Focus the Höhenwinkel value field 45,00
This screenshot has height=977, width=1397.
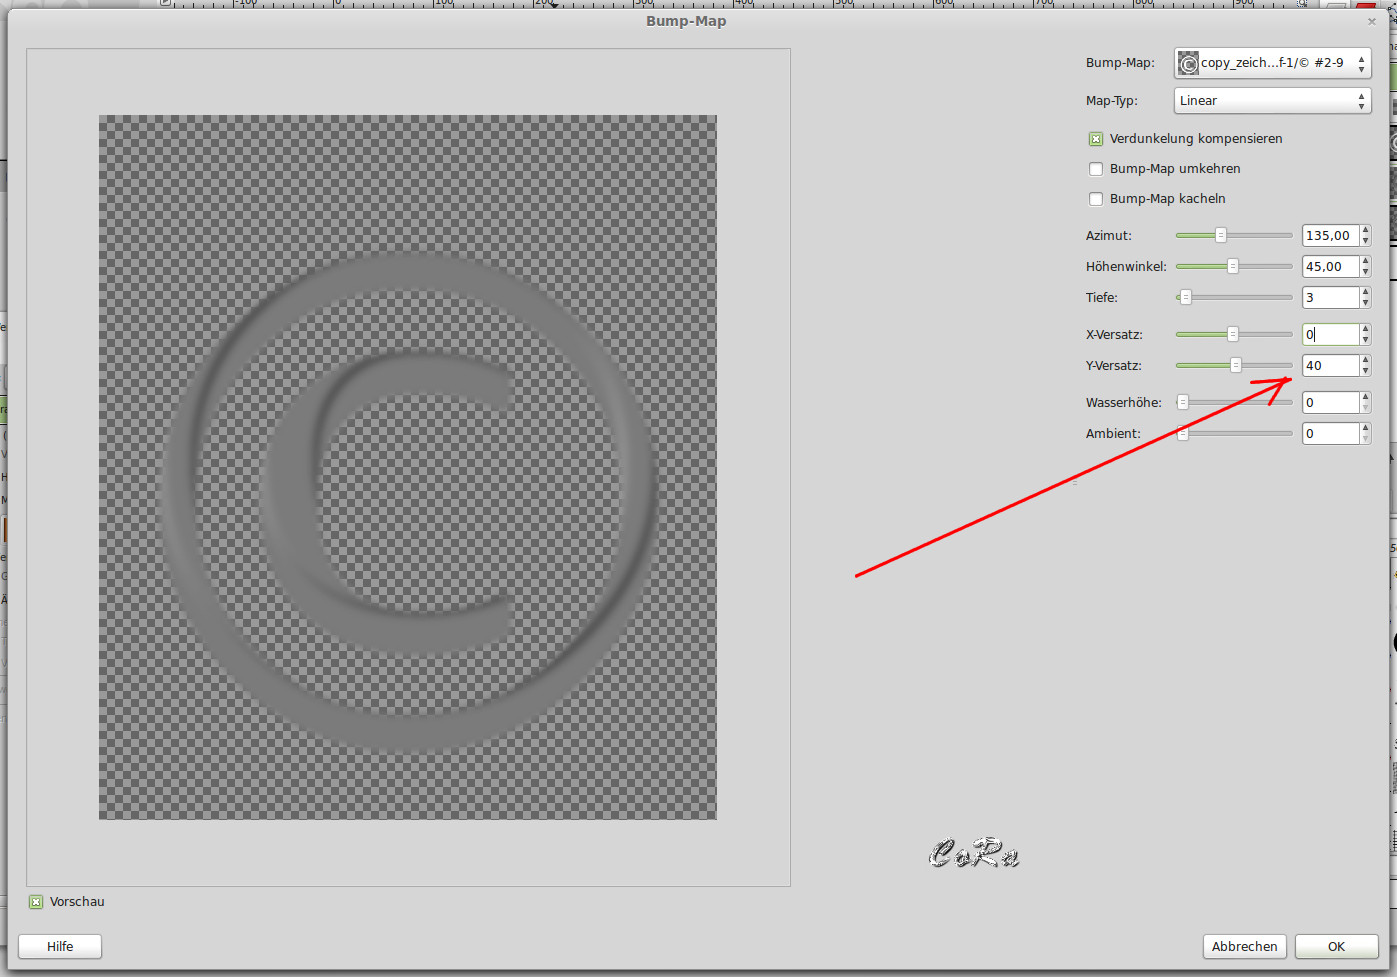tap(1331, 267)
